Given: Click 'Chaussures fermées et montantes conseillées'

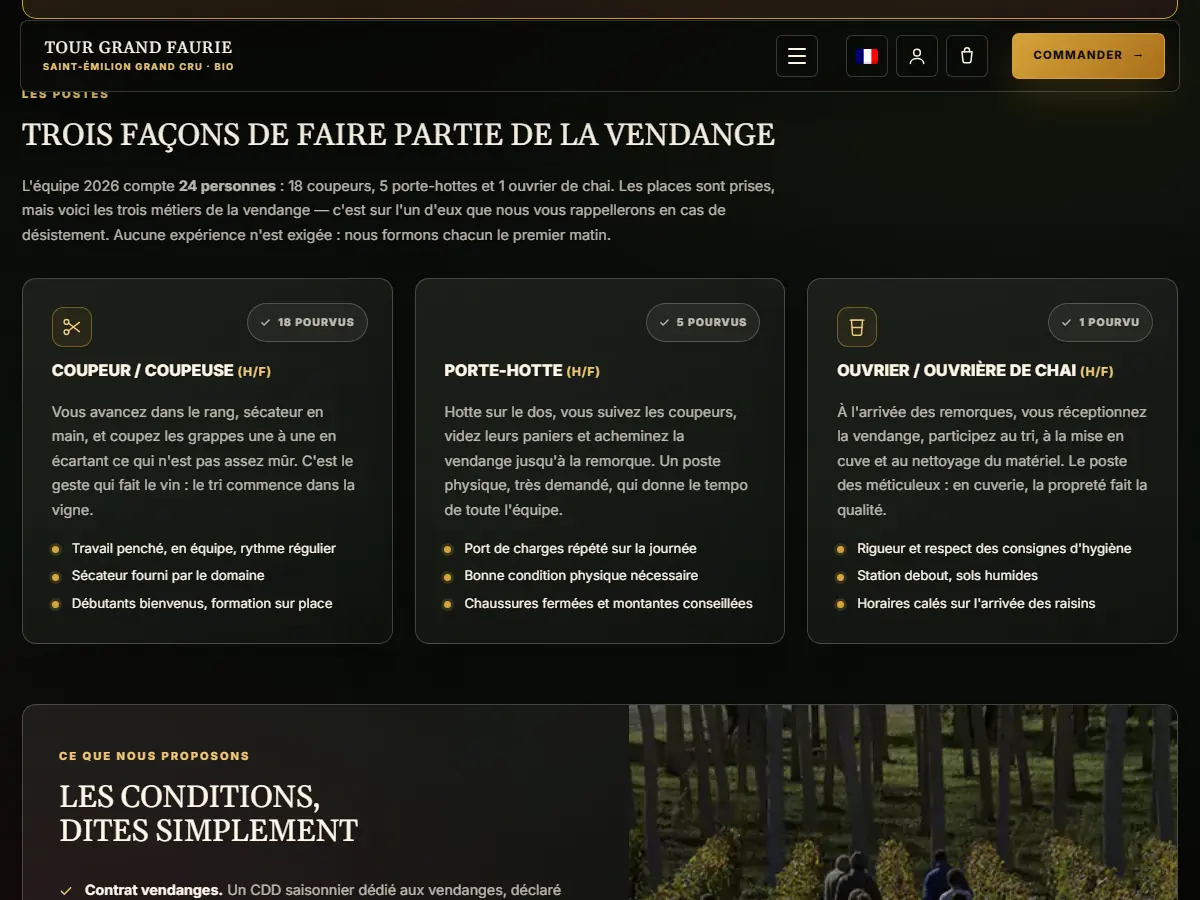Looking at the screenshot, I should point(608,604).
